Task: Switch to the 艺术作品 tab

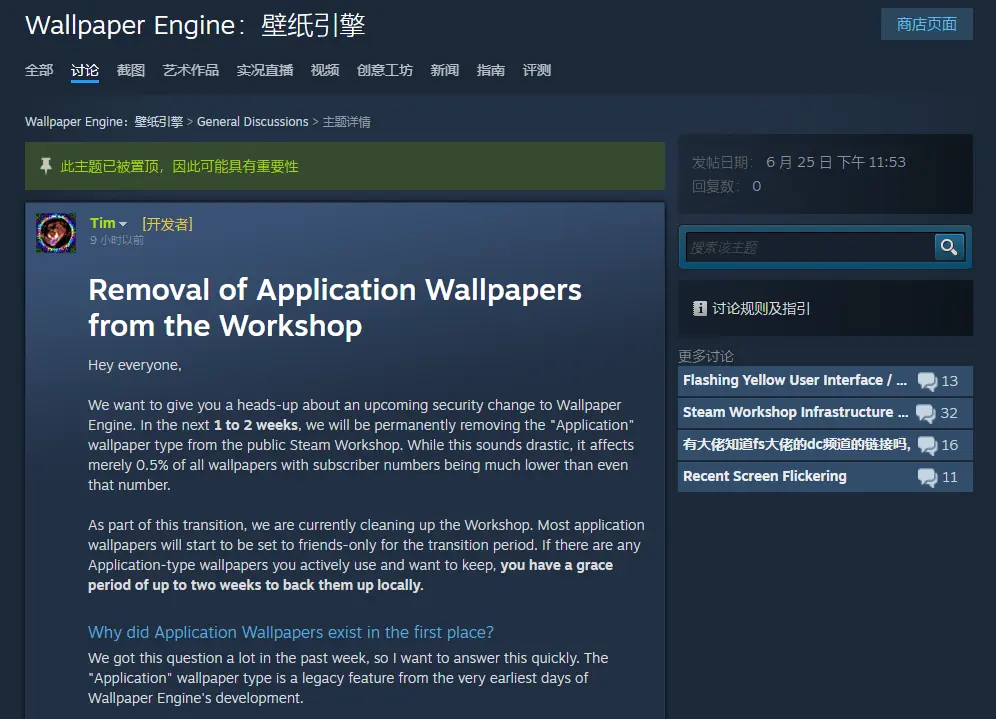Action: pyautogui.click(x=191, y=70)
